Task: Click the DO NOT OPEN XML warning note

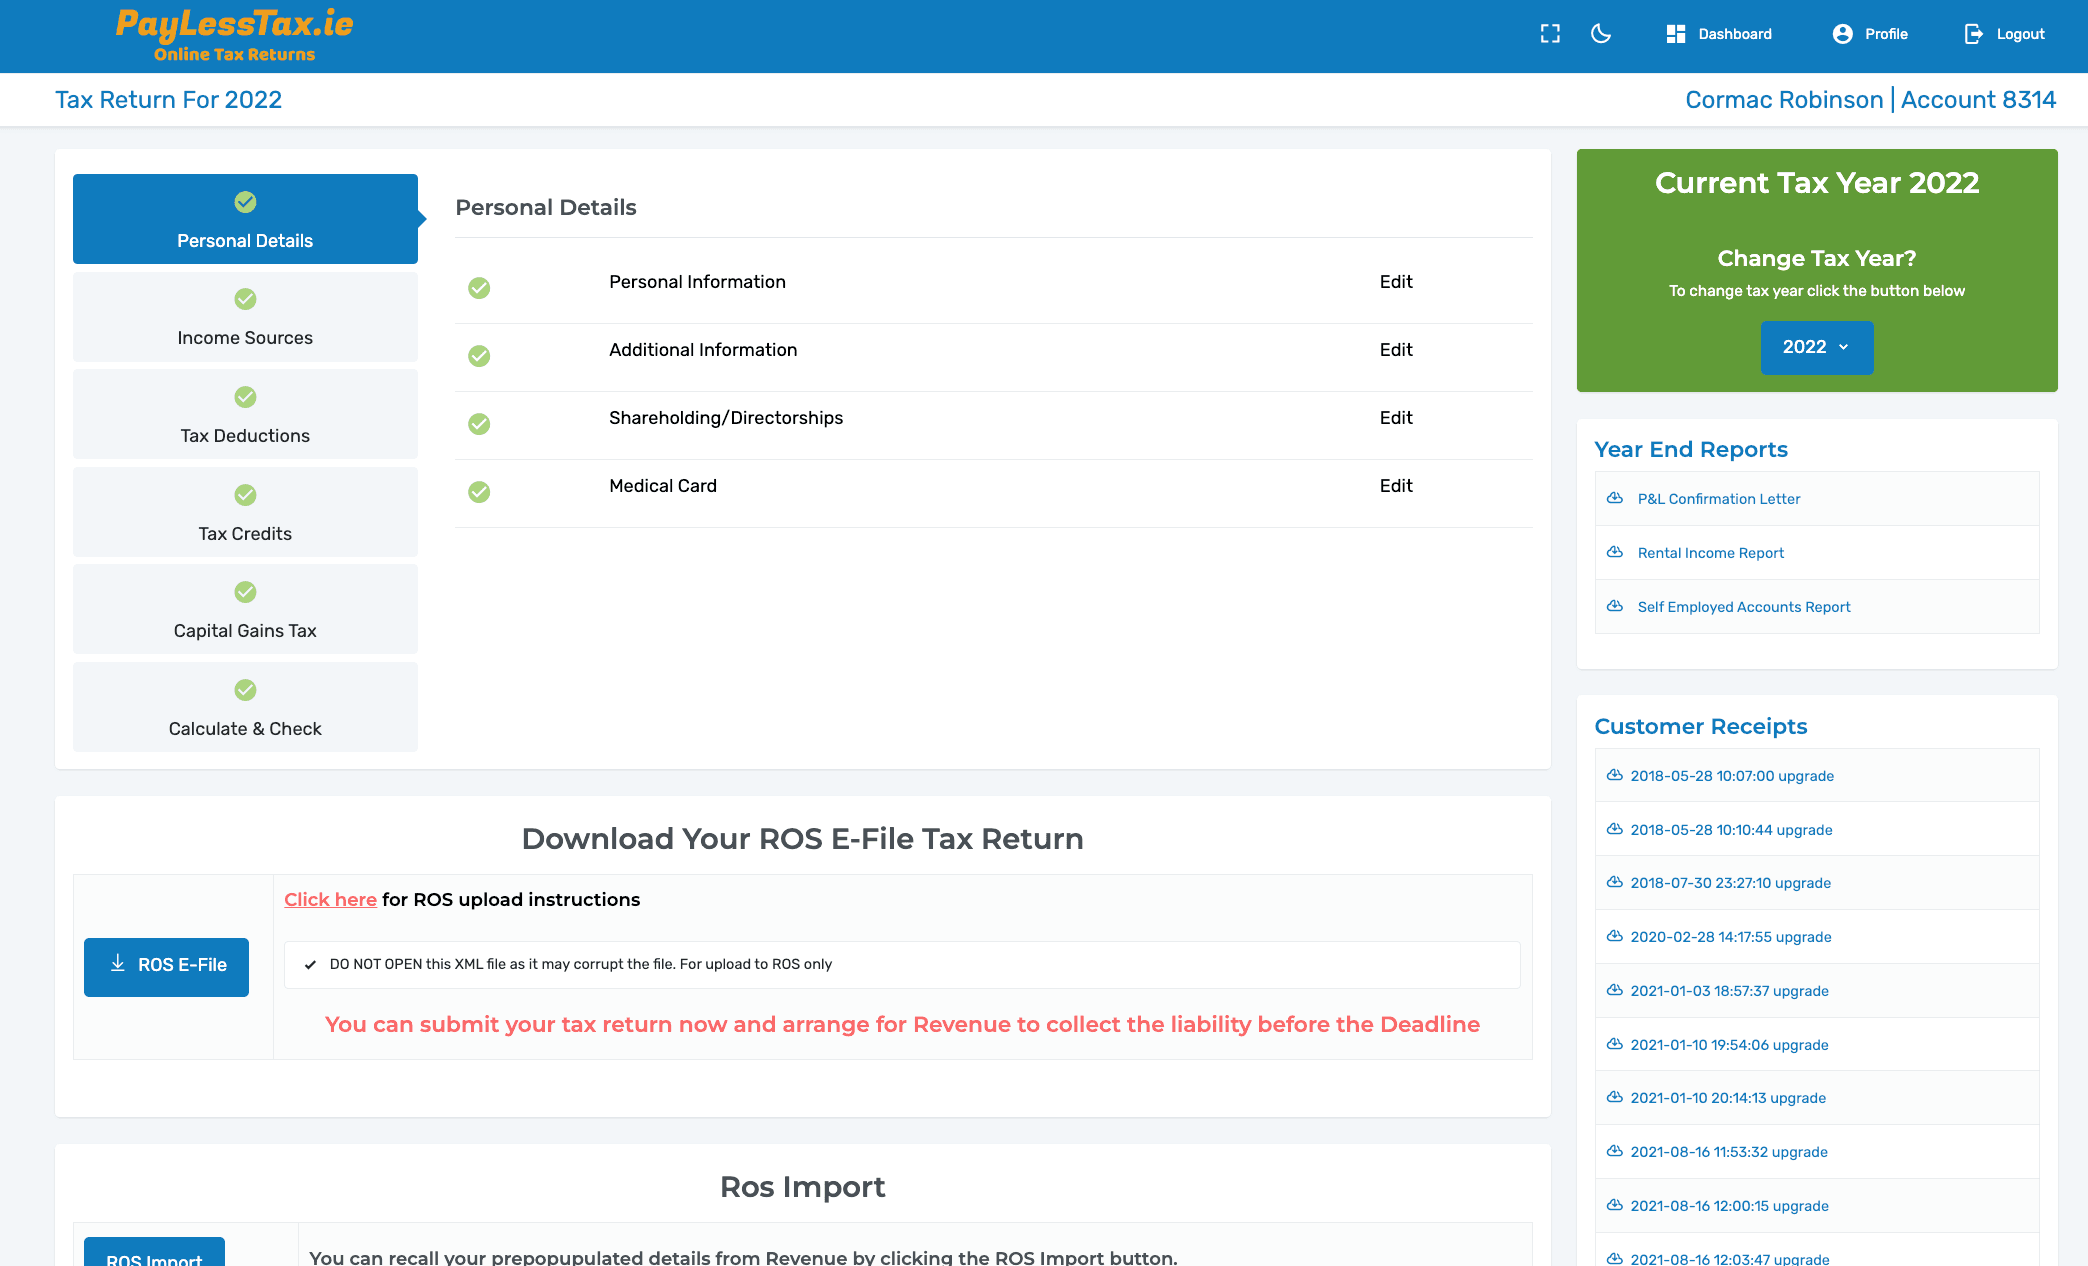Action: pyautogui.click(x=902, y=965)
